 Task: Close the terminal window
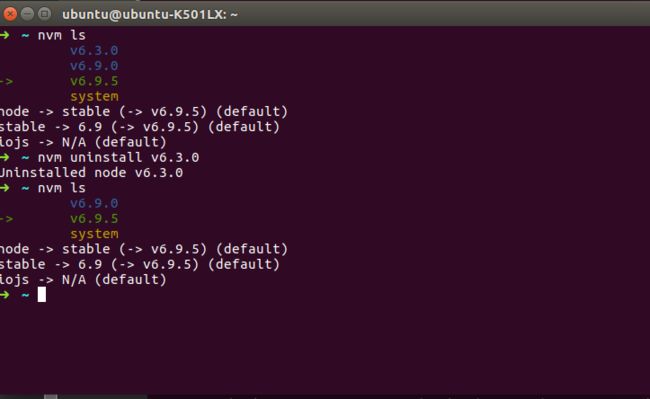[10, 14]
